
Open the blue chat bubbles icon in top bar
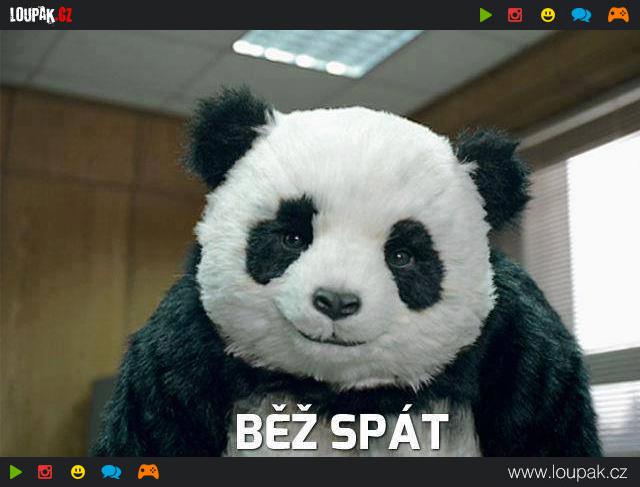coord(581,15)
